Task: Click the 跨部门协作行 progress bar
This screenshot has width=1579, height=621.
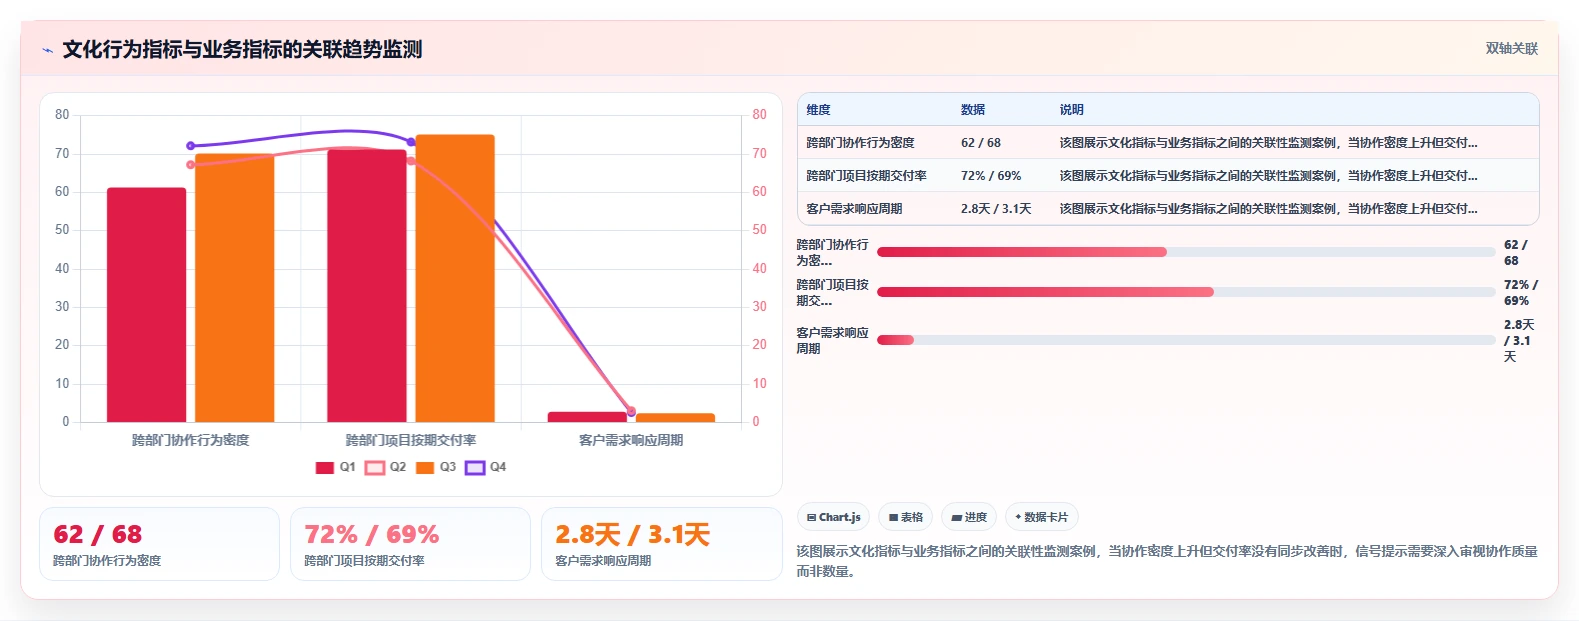Action: coord(1186,252)
